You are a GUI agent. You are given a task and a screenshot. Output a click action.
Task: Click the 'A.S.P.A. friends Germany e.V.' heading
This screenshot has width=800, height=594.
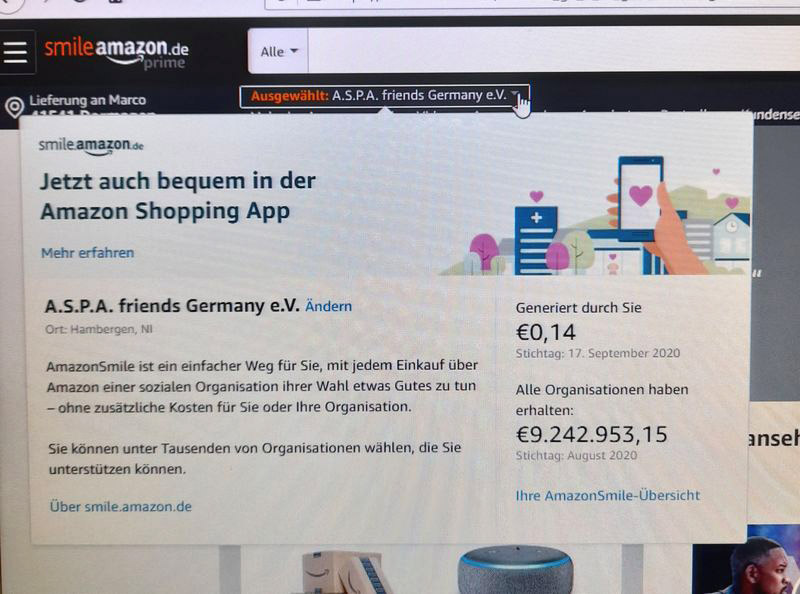click(172, 306)
